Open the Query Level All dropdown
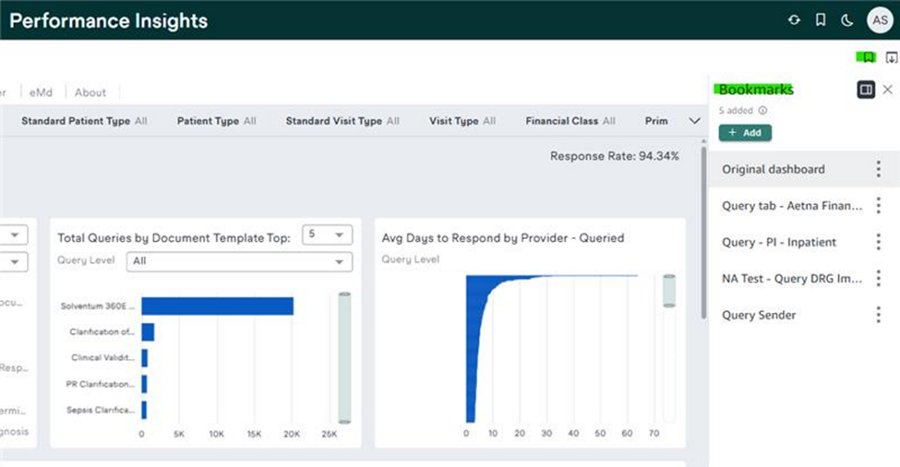The height and width of the screenshot is (467, 900). pos(239,262)
